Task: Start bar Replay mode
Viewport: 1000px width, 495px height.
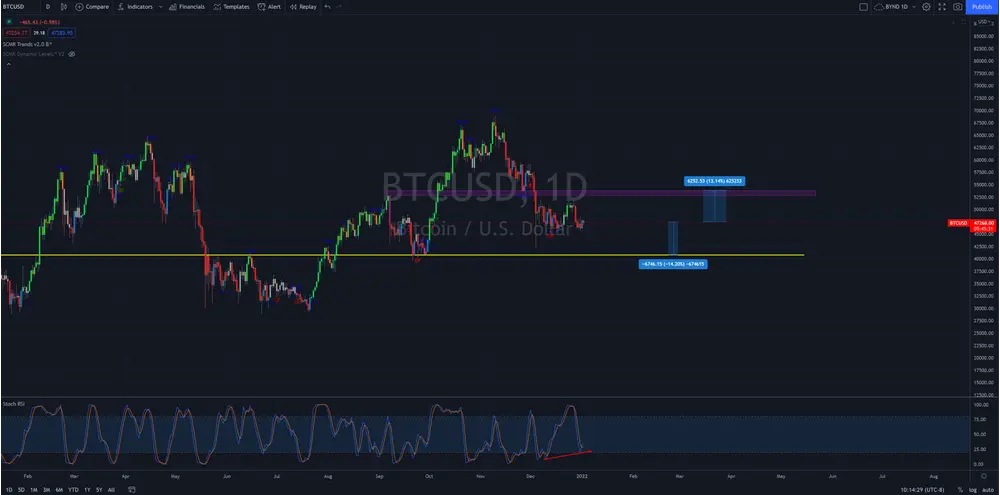Action: (302, 6)
